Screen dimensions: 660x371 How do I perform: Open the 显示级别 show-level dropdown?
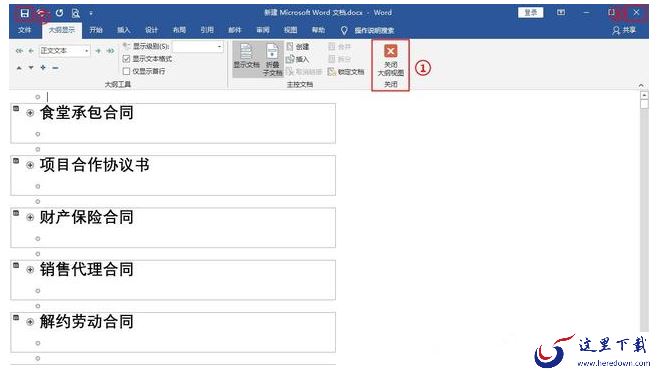197,46
